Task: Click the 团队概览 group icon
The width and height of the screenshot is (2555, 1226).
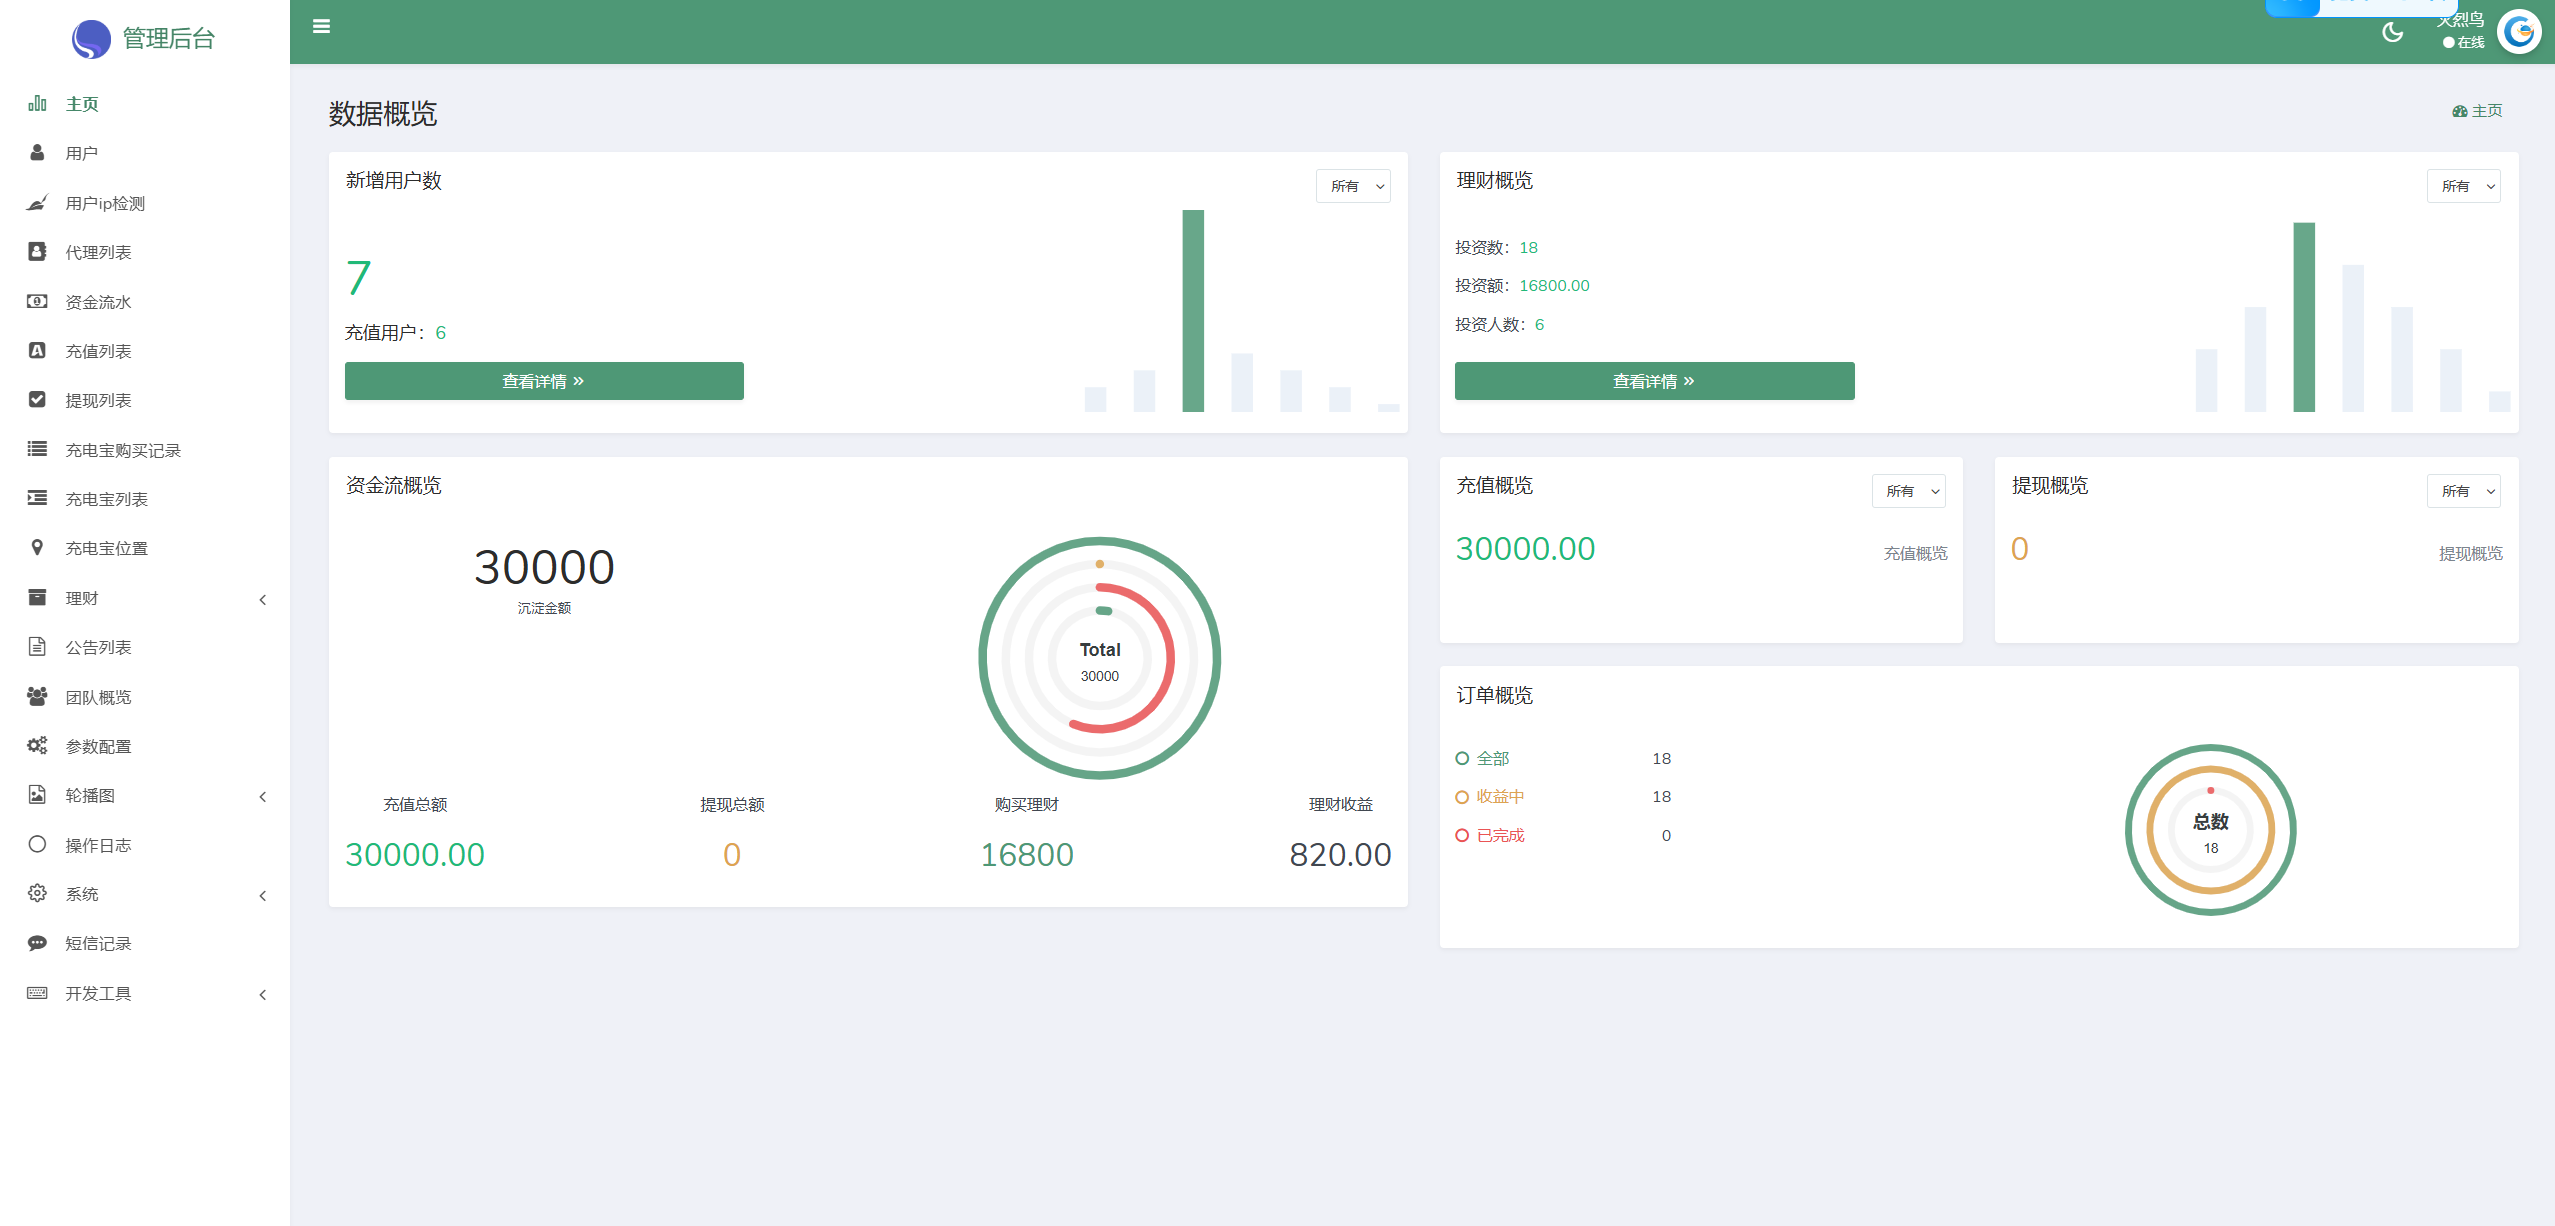Action: point(37,696)
